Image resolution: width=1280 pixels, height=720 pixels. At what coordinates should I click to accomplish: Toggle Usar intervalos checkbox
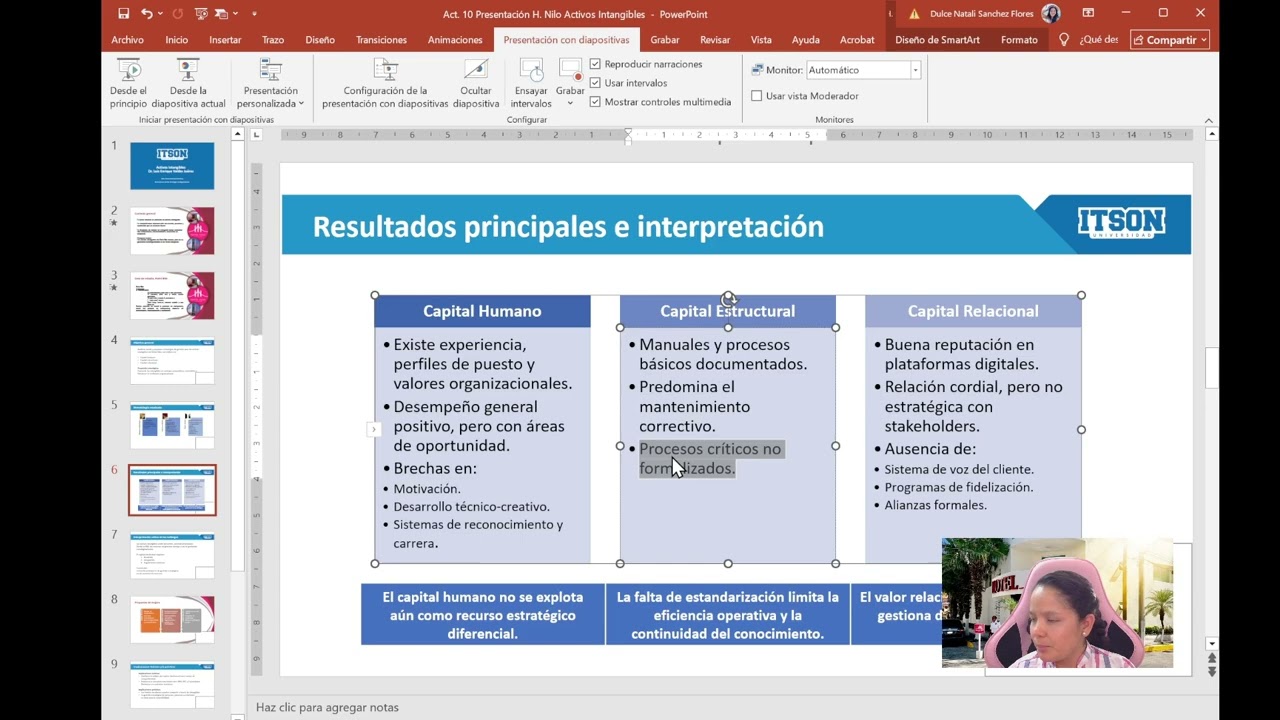pyautogui.click(x=595, y=83)
